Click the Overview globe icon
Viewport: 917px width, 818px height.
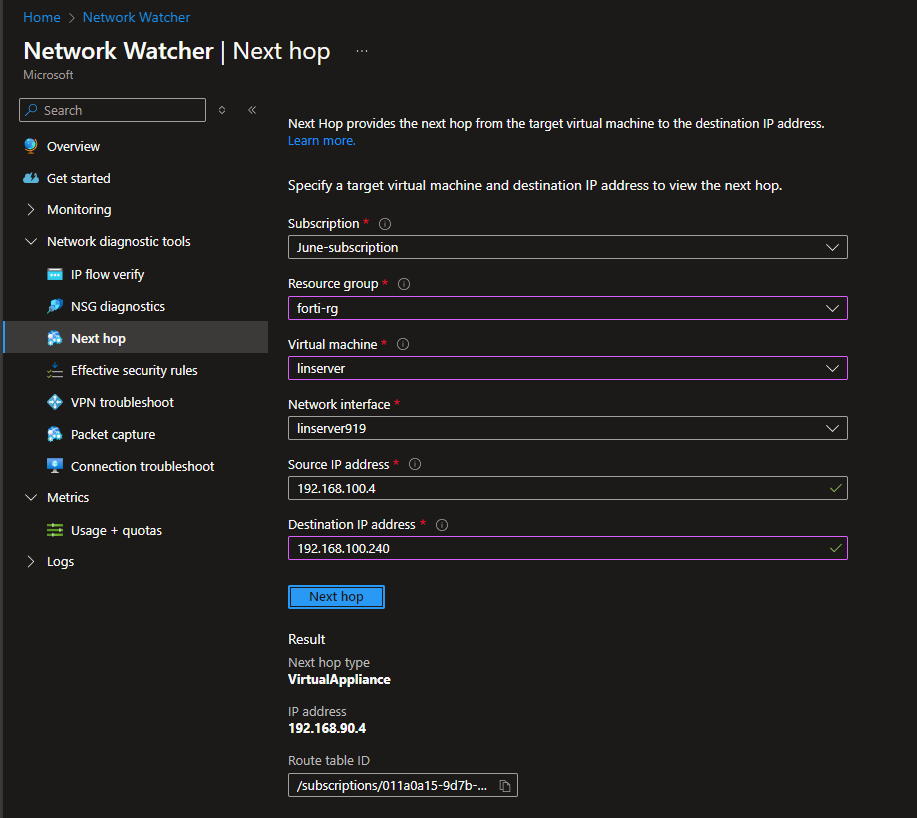(x=31, y=146)
